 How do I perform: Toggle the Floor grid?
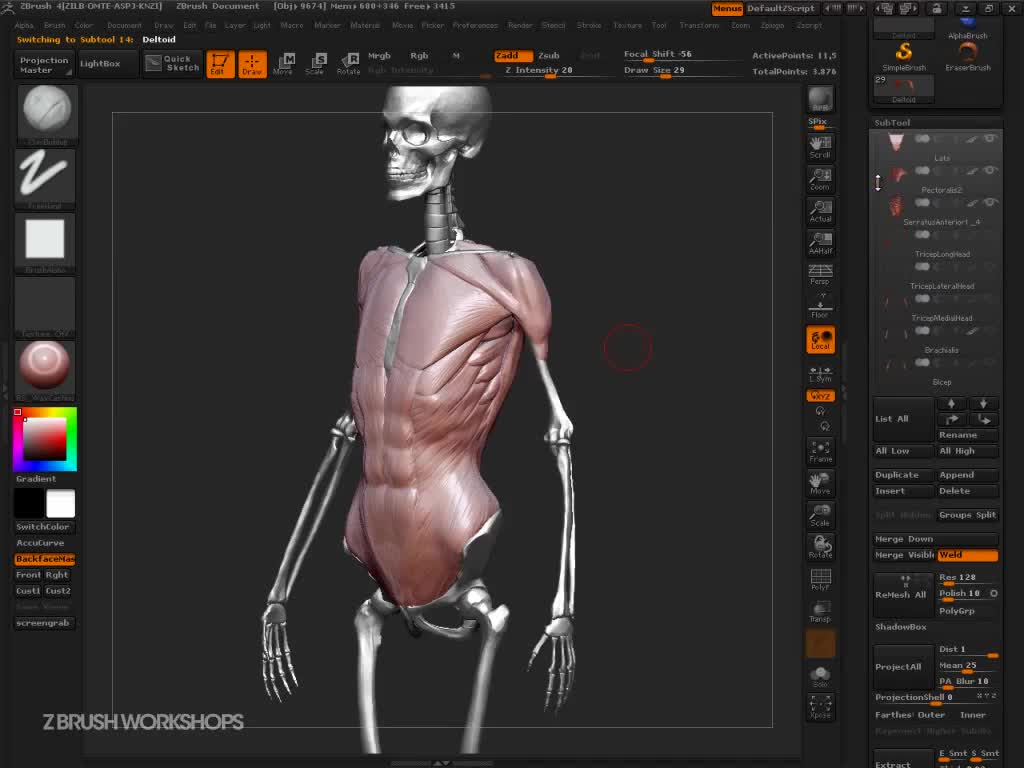pos(820,306)
